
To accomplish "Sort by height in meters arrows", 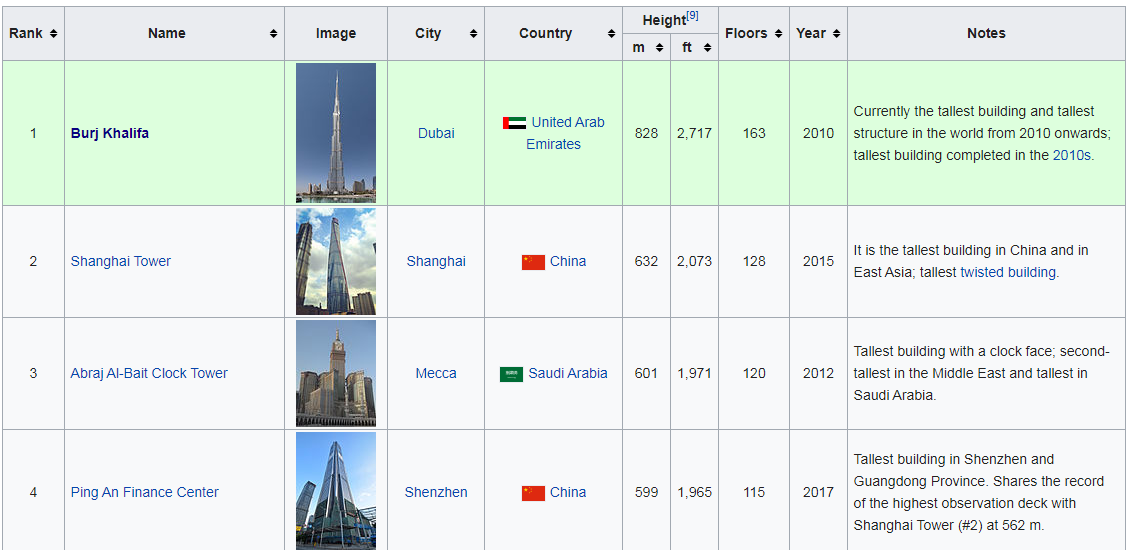I will click(659, 48).
